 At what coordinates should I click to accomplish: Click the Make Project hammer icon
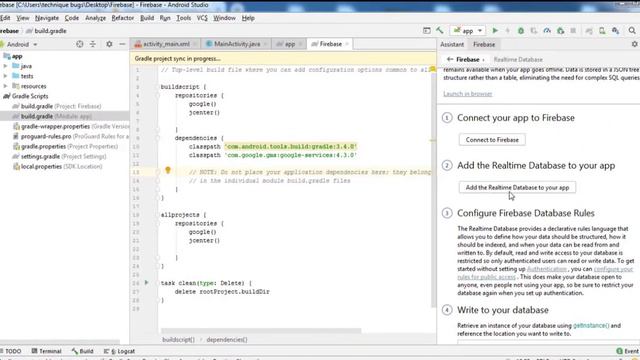pyautogui.click(x=440, y=31)
